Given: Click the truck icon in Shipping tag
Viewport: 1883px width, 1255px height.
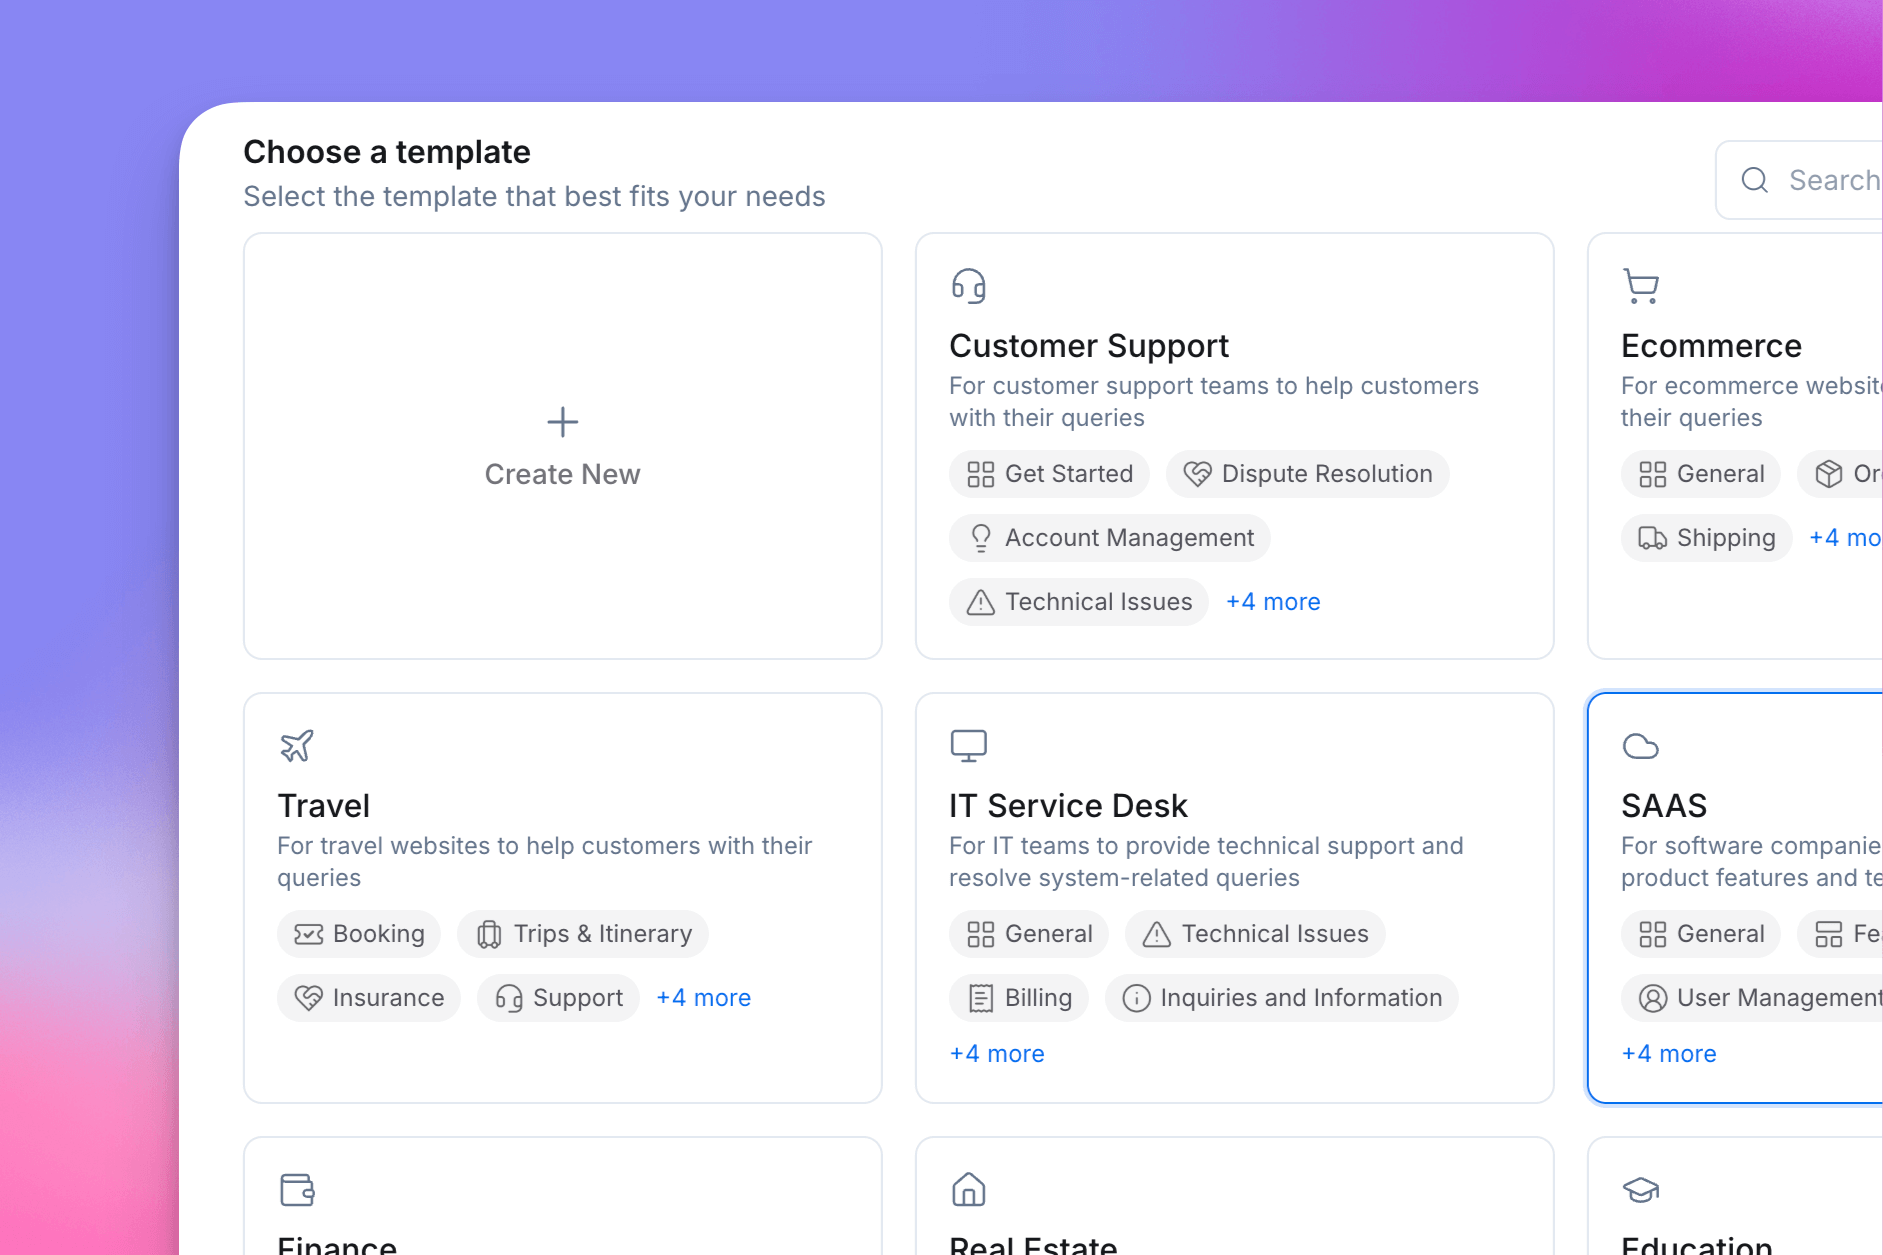Looking at the screenshot, I should pyautogui.click(x=1652, y=538).
